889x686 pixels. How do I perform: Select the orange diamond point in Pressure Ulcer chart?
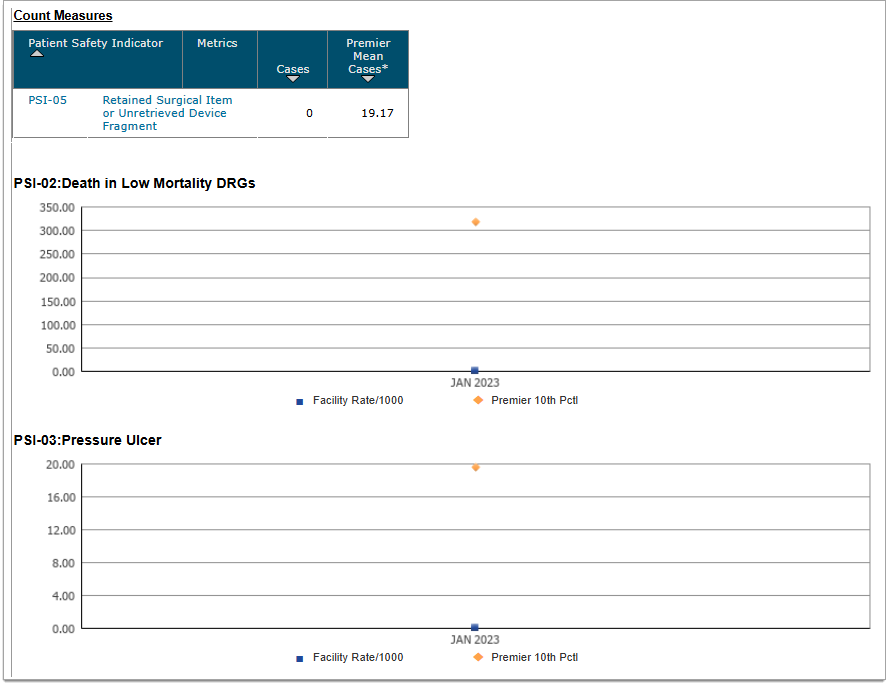tap(476, 467)
